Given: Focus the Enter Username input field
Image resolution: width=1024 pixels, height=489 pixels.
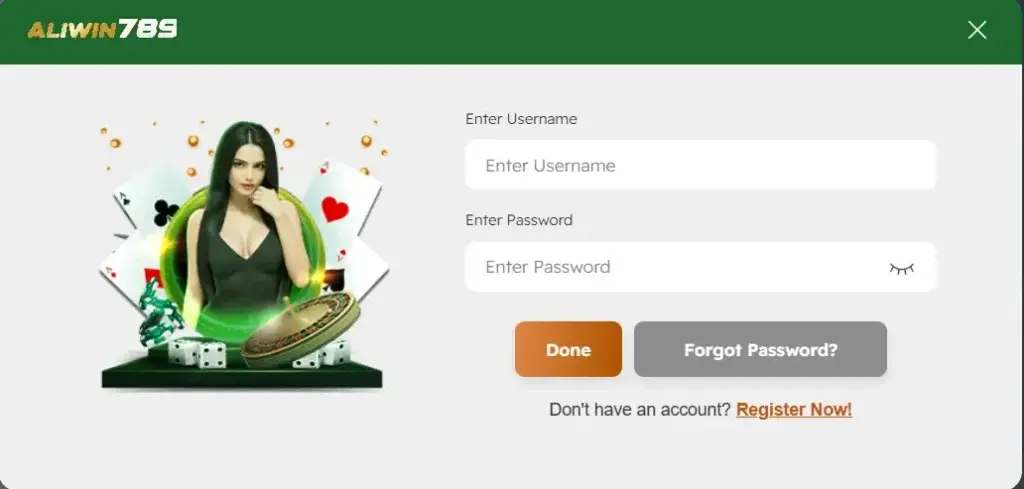Looking at the screenshot, I should pyautogui.click(x=700, y=165).
